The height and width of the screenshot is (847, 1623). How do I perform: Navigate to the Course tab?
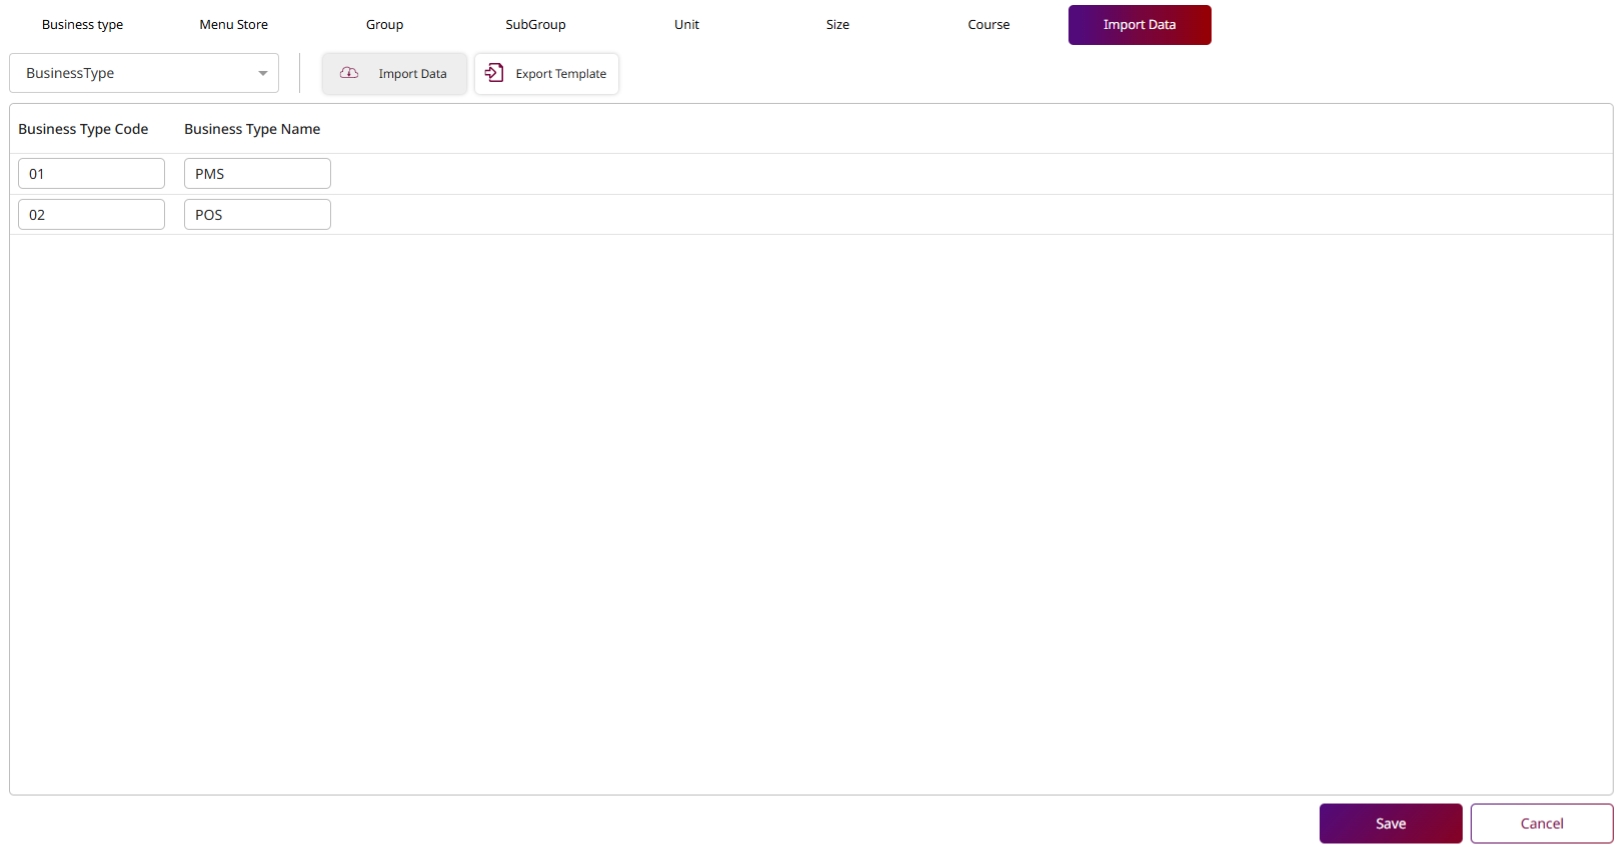(x=989, y=25)
